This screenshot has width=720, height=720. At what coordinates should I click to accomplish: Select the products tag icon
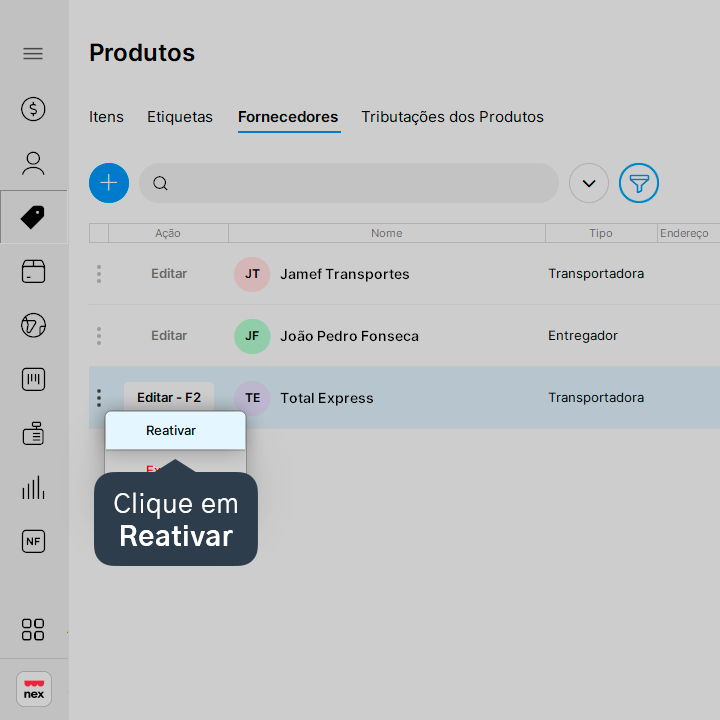pyautogui.click(x=33, y=217)
